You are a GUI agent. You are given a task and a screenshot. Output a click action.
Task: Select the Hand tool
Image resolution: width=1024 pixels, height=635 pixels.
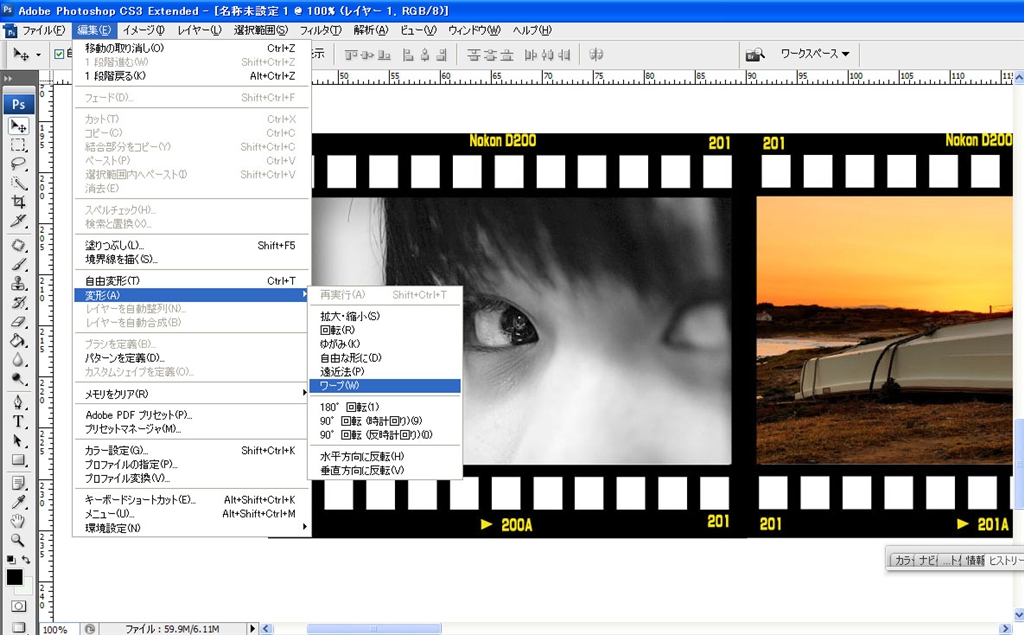coord(18,520)
